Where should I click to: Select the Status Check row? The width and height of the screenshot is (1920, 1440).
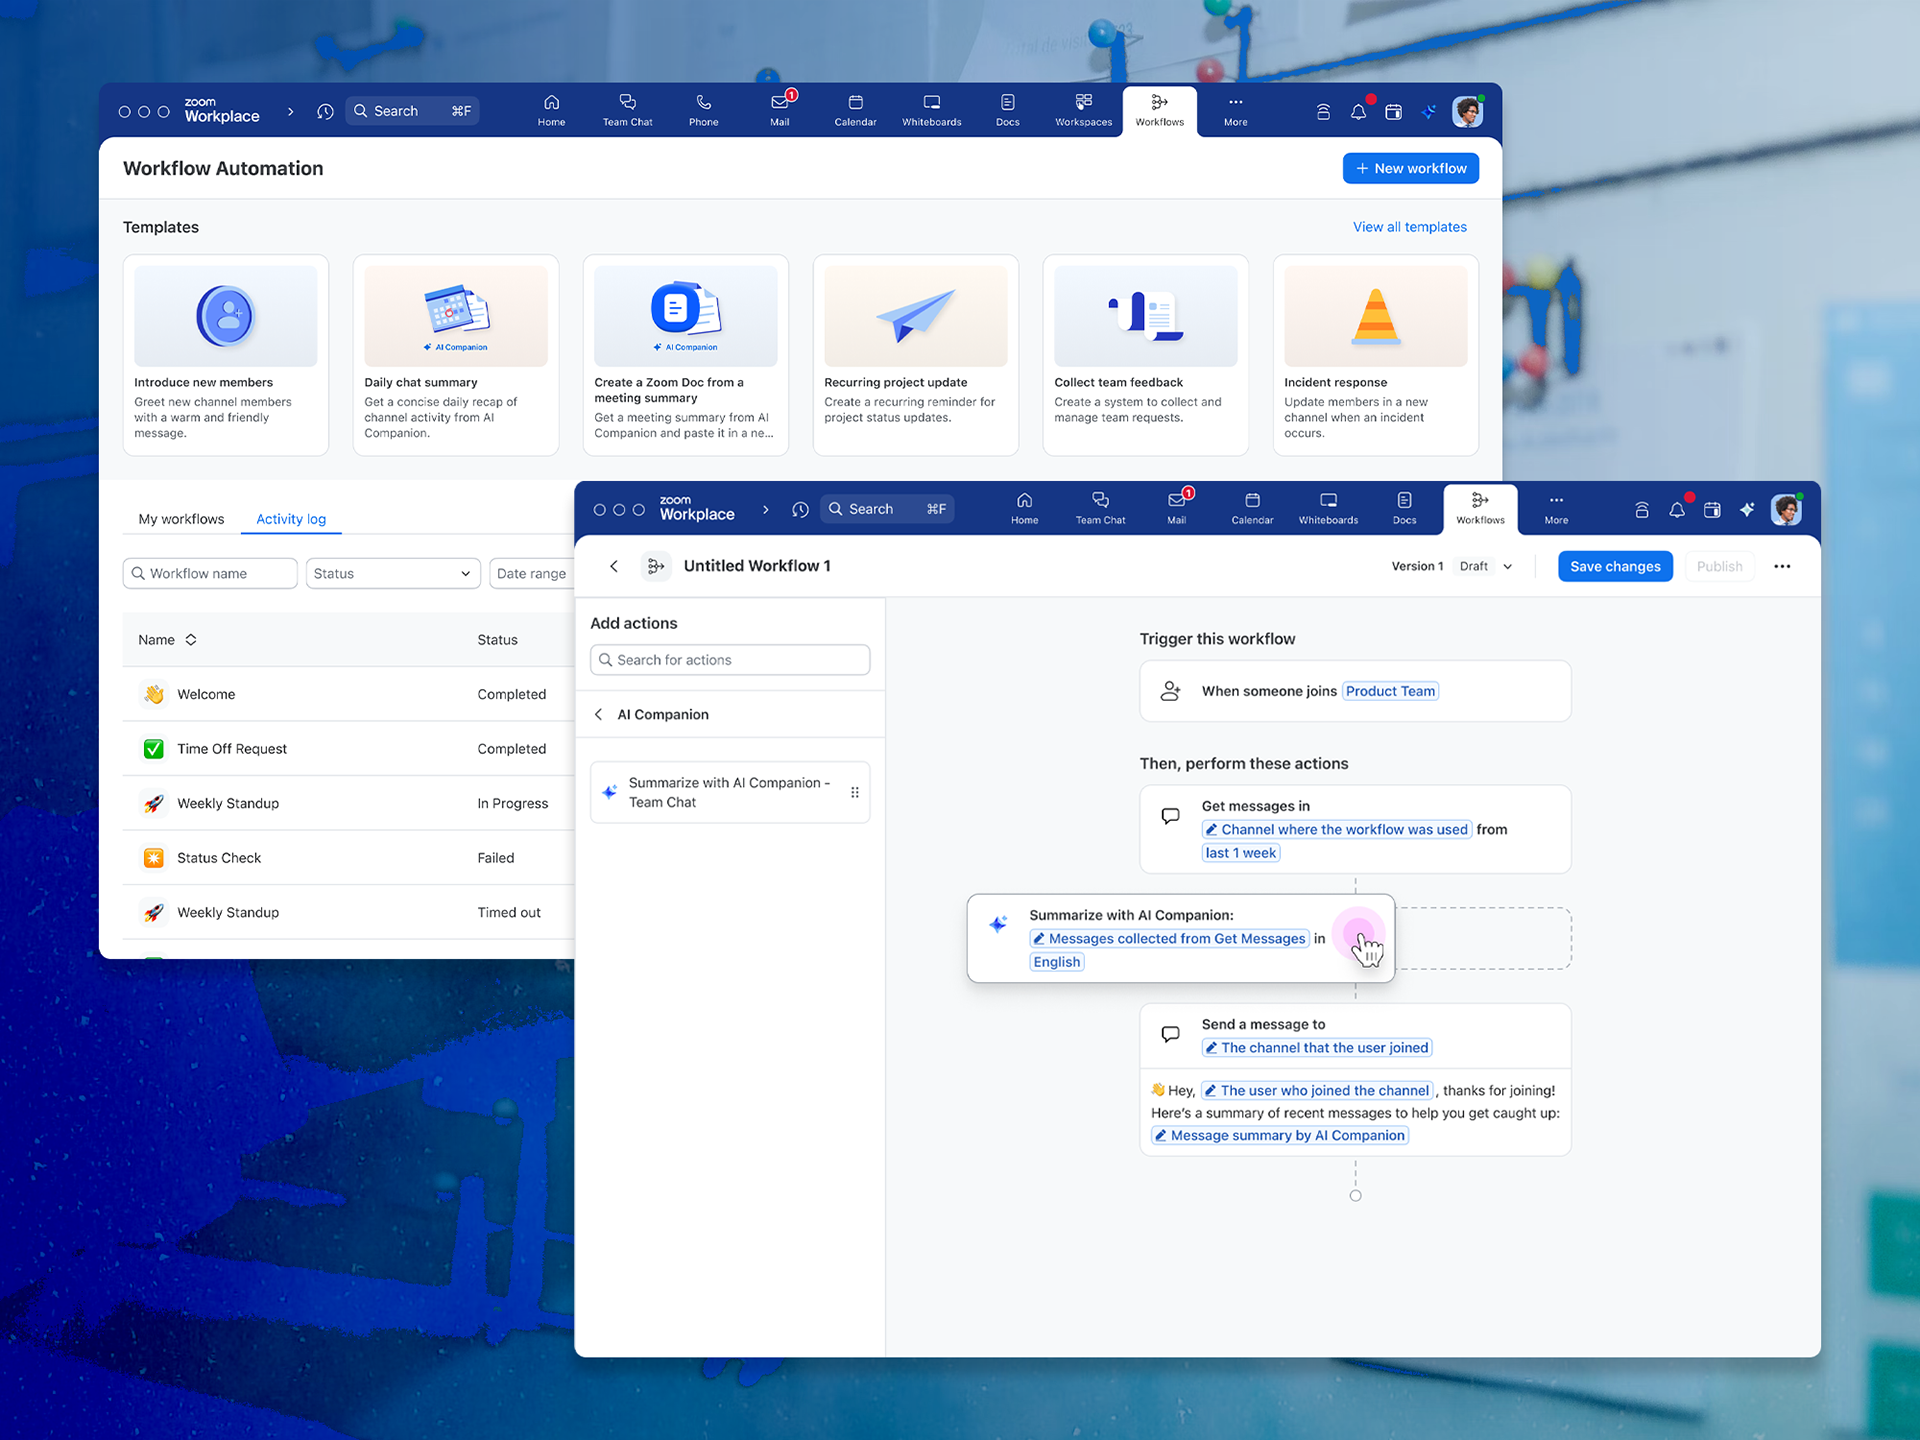tap(348, 858)
